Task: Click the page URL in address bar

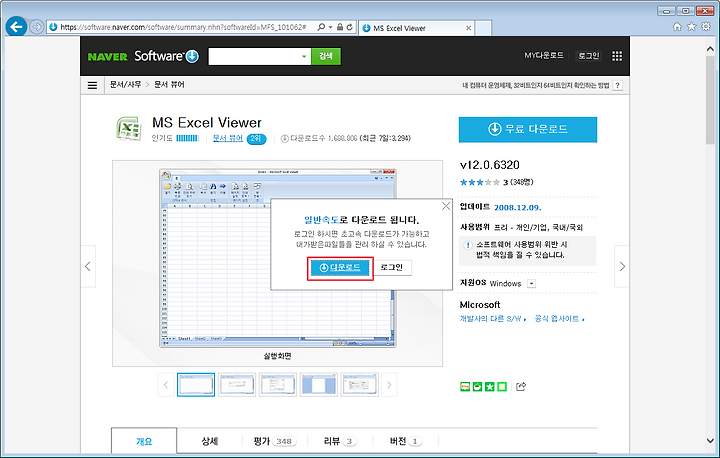Action: pyautogui.click(x=183, y=27)
